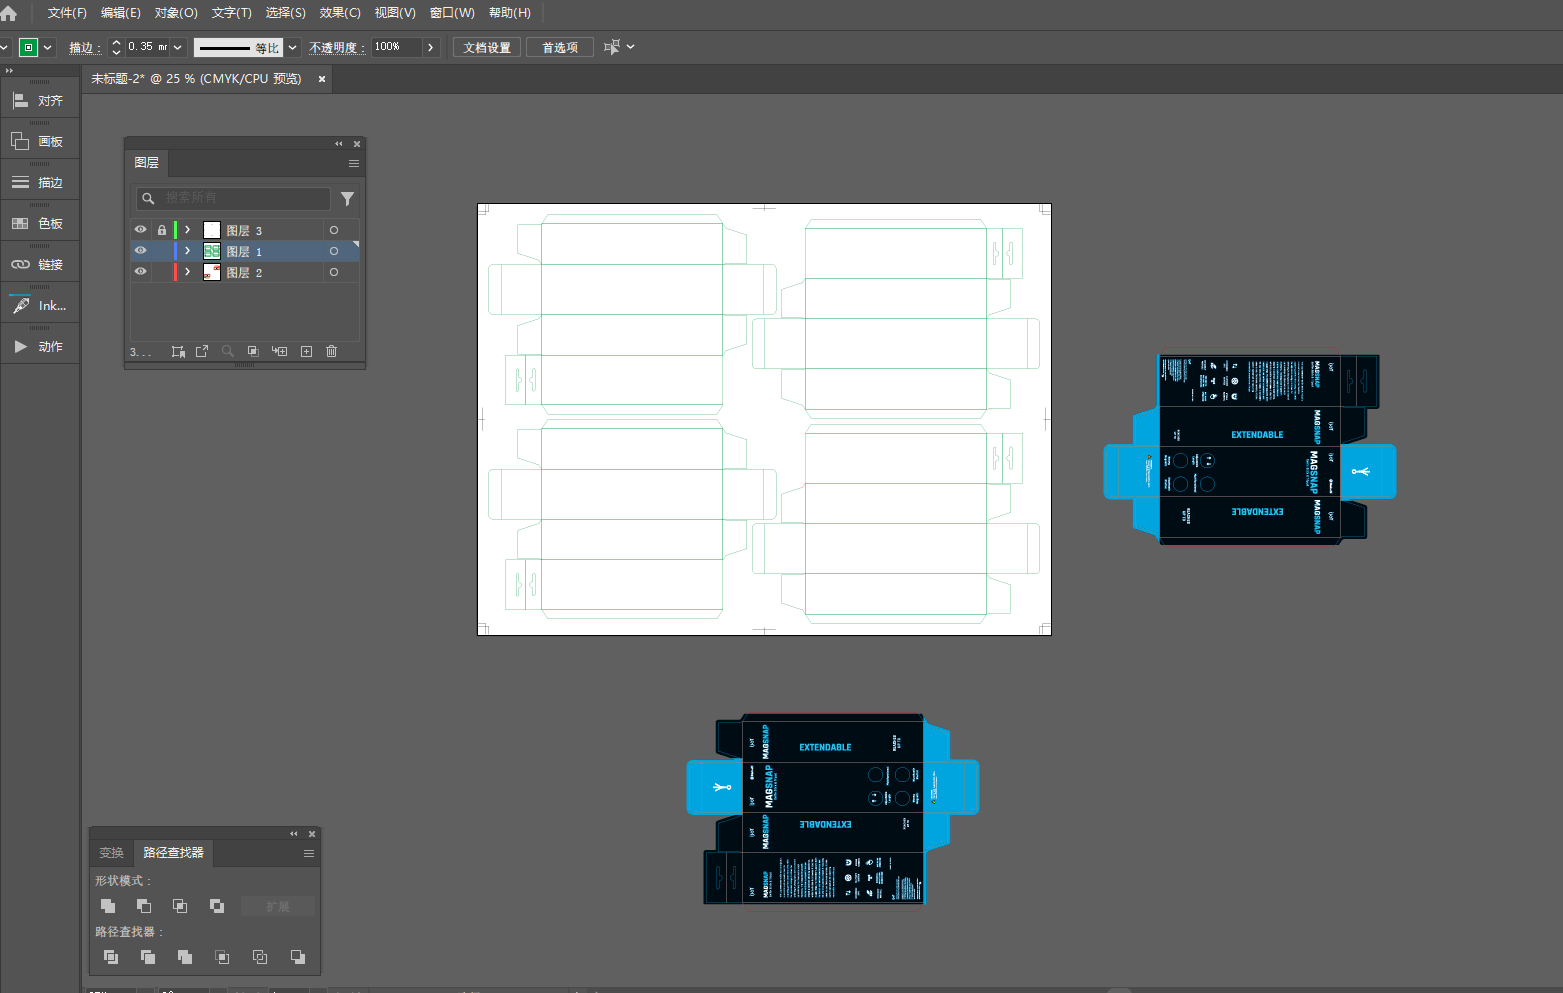
Task: Click the Exclude shape mode icon
Action: tap(217, 906)
